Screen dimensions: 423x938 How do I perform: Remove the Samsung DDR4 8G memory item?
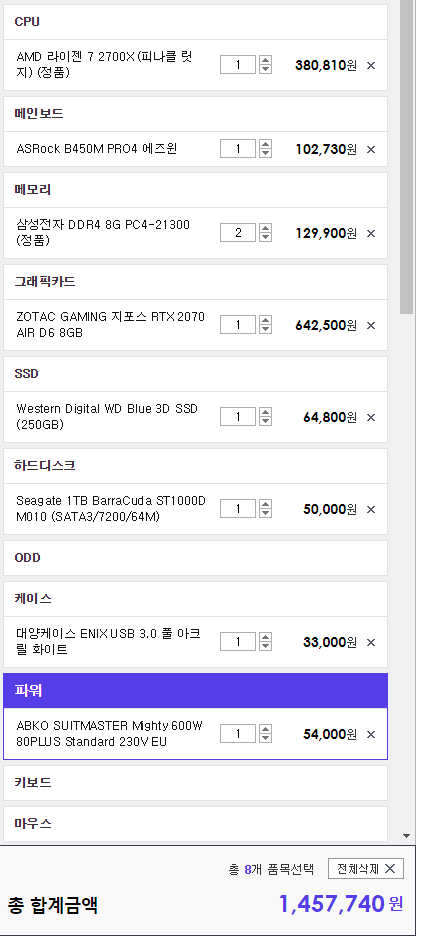pos(371,233)
